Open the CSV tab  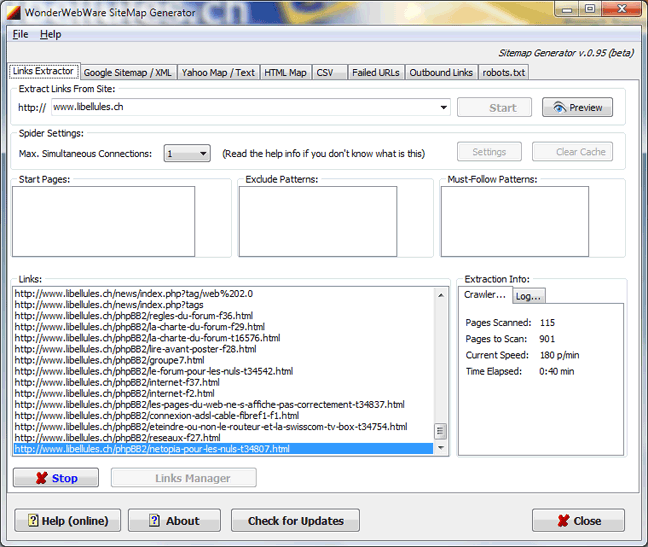(329, 72)
